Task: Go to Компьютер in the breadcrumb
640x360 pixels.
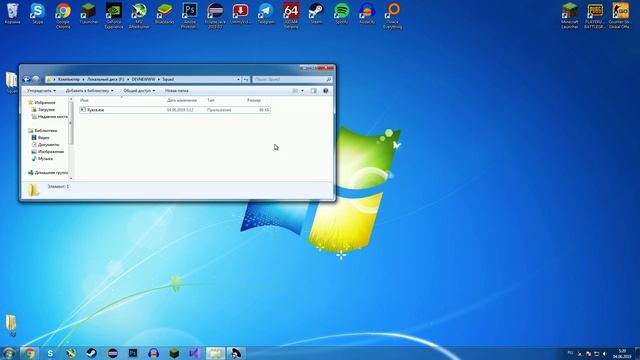Action: coord(69,80)
